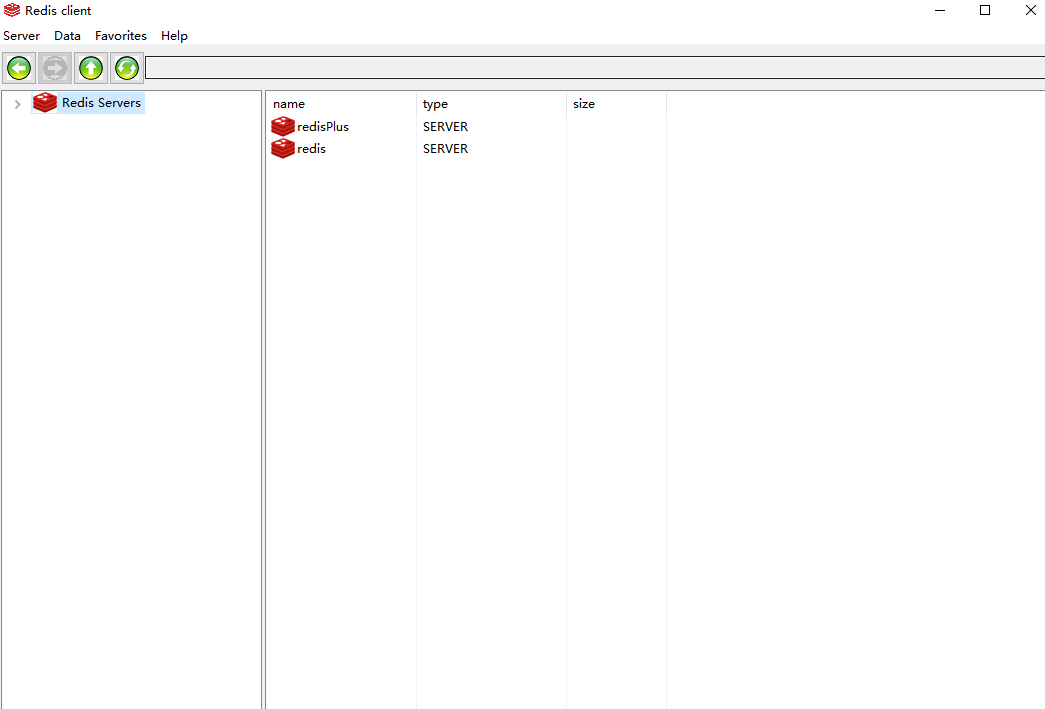Open the Help menu
The image size is (1045, 709).
174,35
